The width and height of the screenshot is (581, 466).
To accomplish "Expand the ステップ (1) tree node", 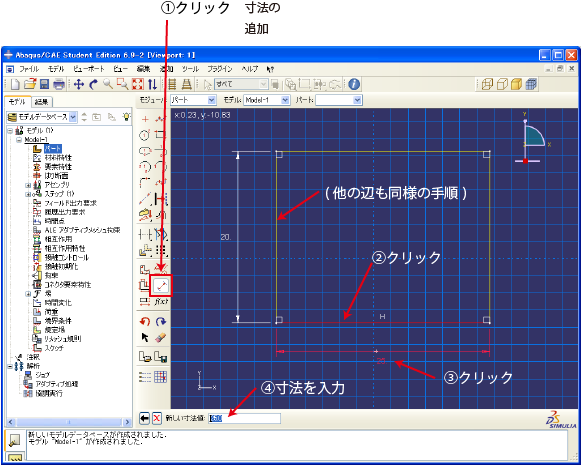I will pyautogui.click(x=28, y=194).
